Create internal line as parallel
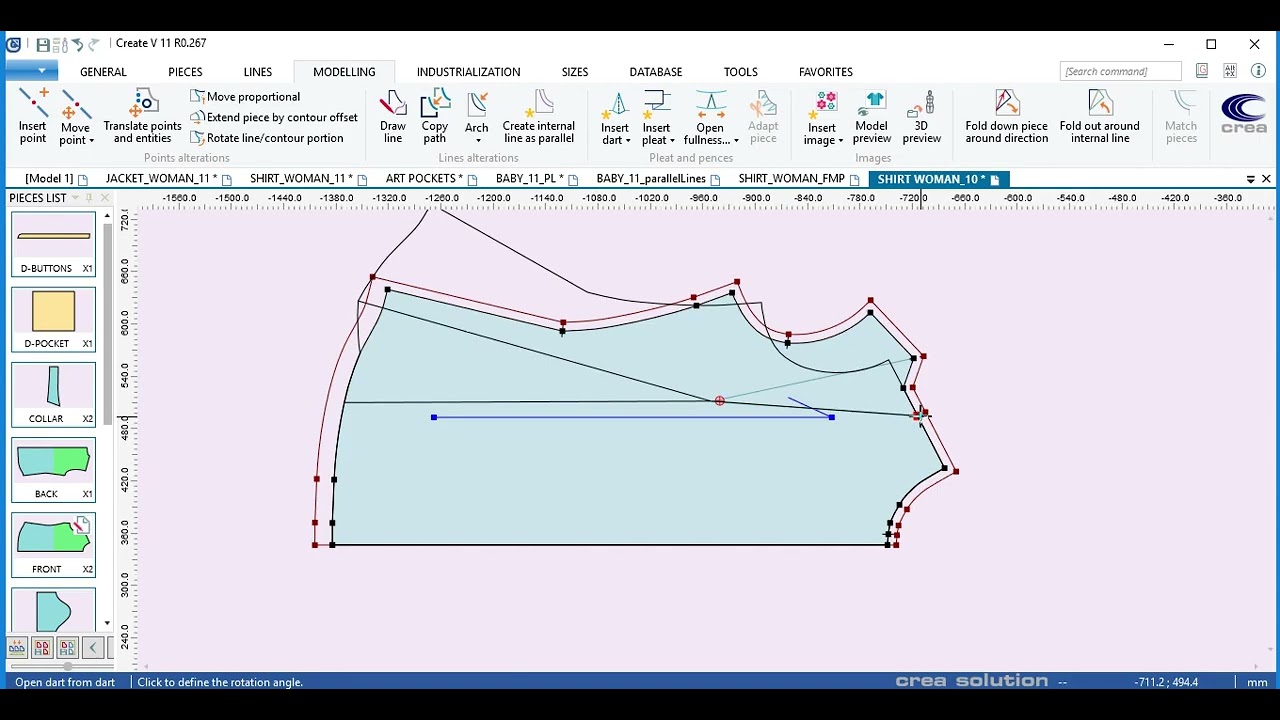 [539, 117]
